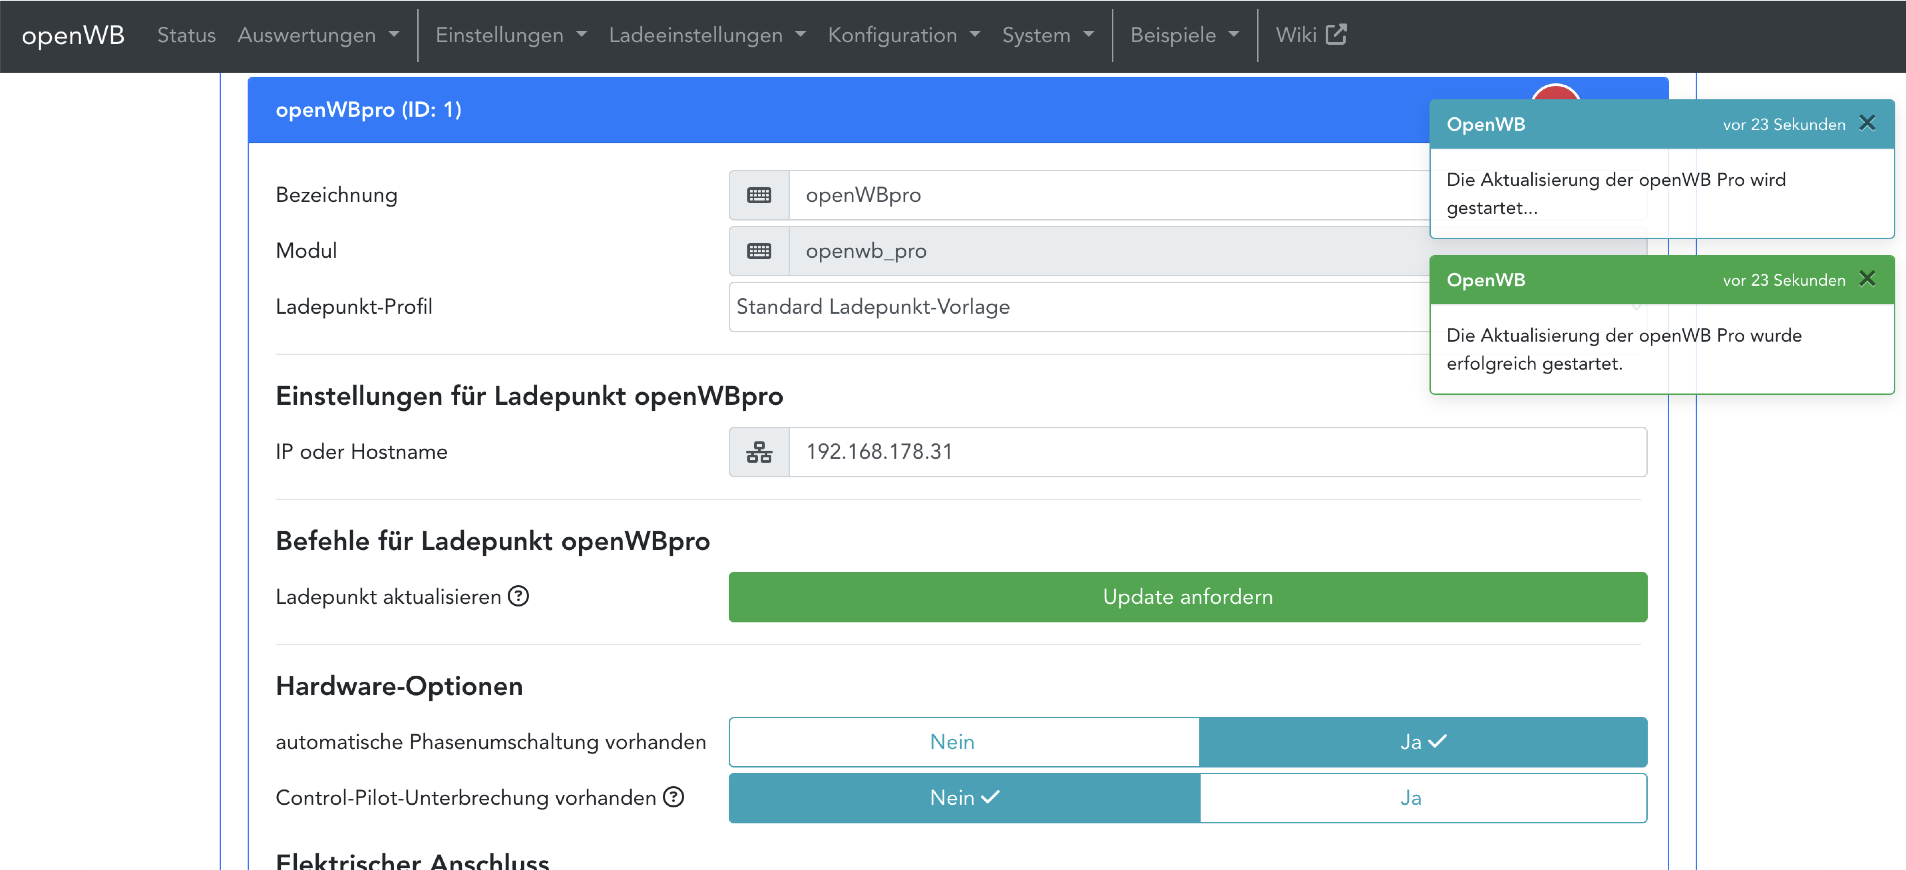Expand the Auswertungen dropdown menu
Image resolution: width=1906 pixels, height=870 pixels.
click(x=318, y=35)
